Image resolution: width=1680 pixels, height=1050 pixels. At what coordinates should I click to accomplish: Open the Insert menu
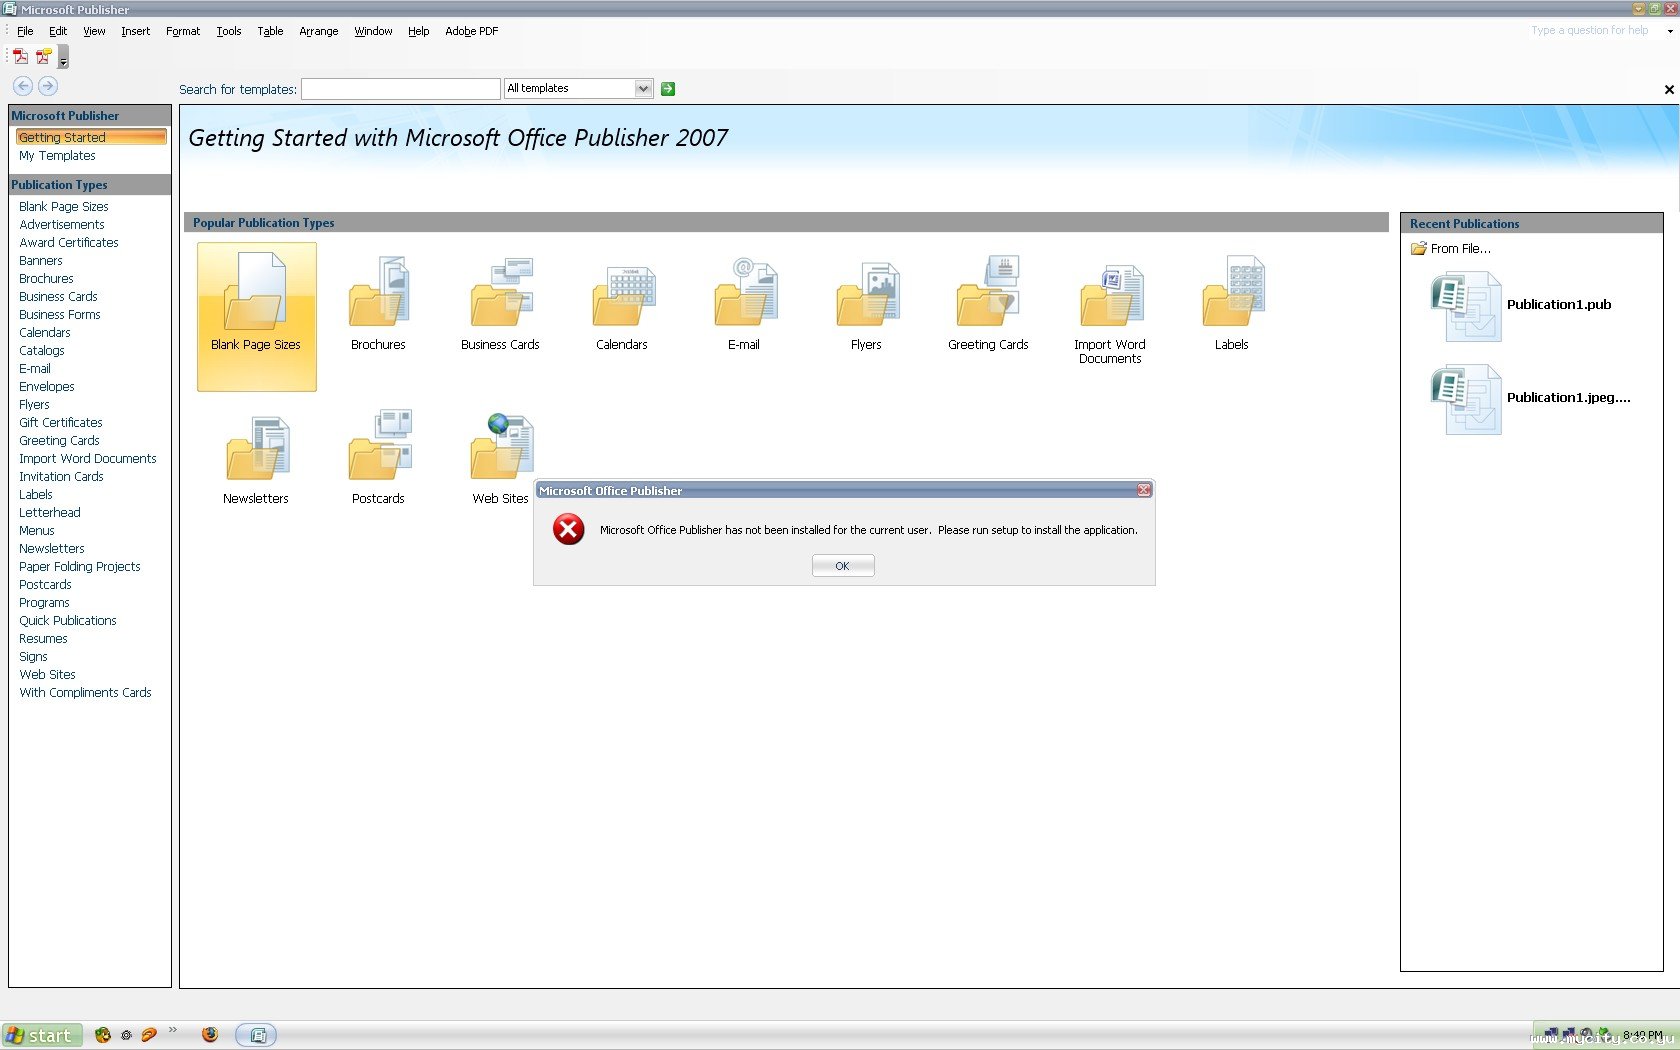136,31
